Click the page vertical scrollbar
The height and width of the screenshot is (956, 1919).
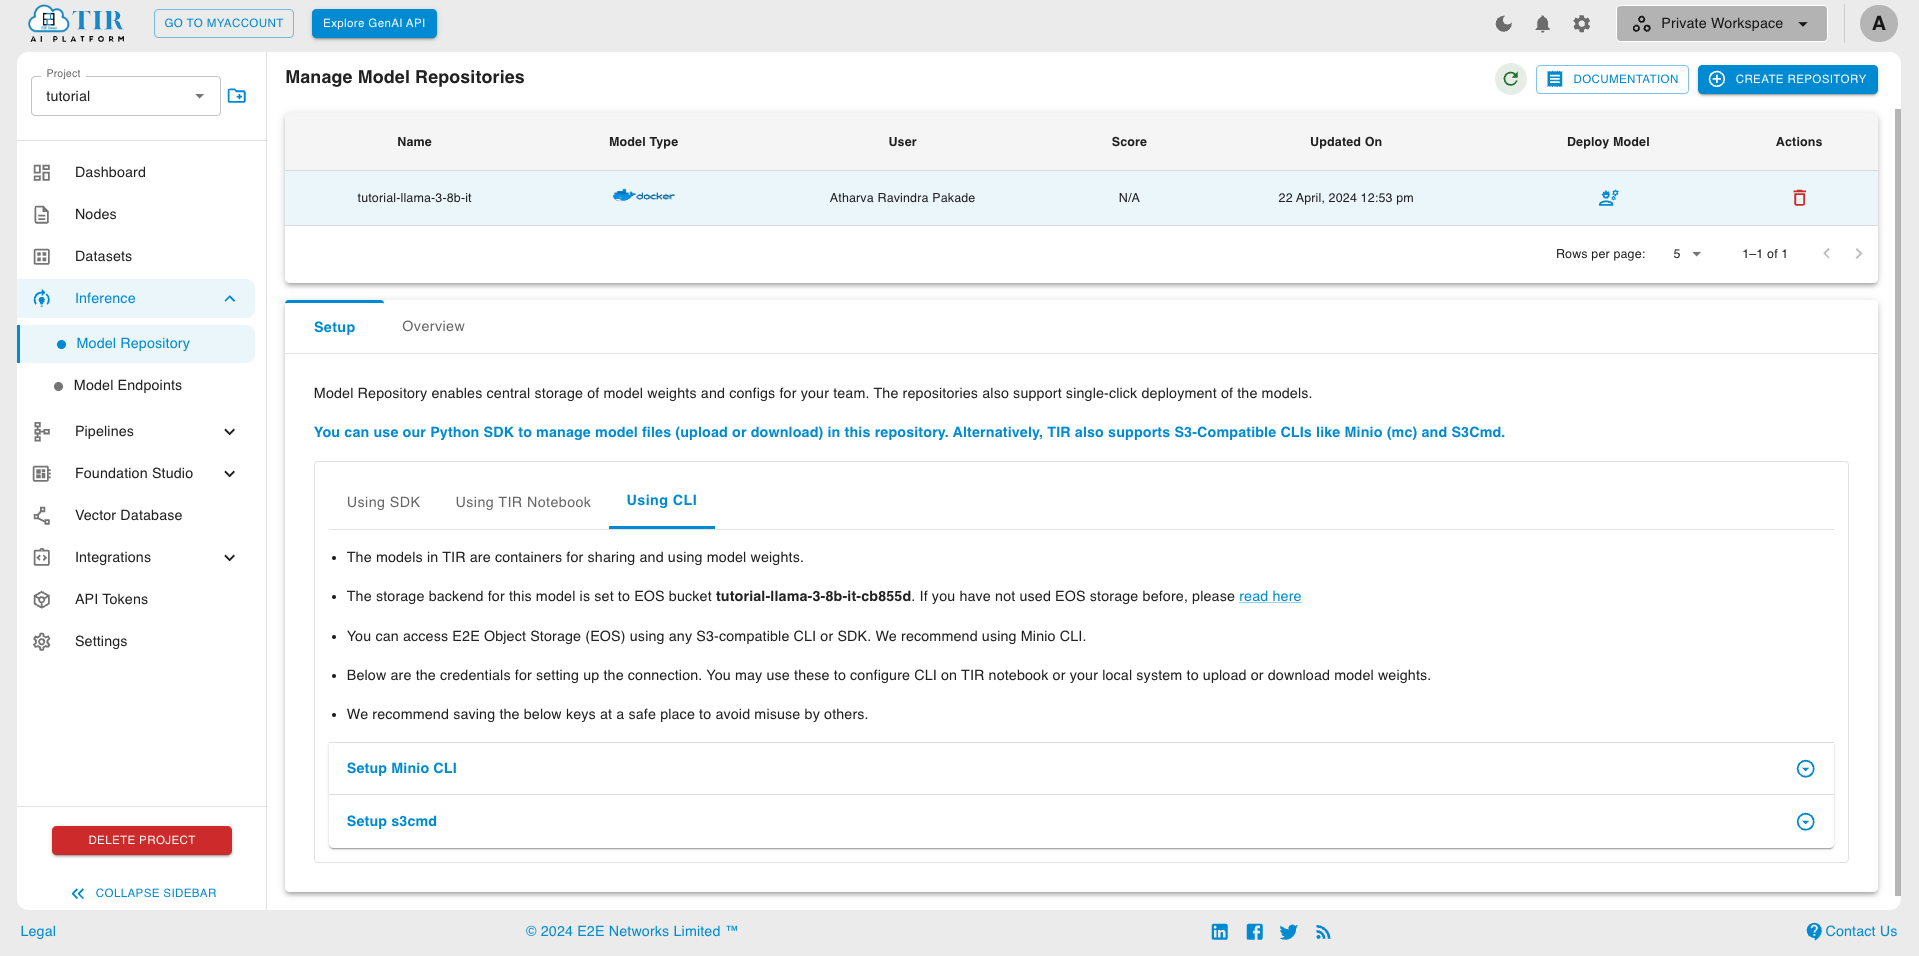click(x=1897, y=500)
